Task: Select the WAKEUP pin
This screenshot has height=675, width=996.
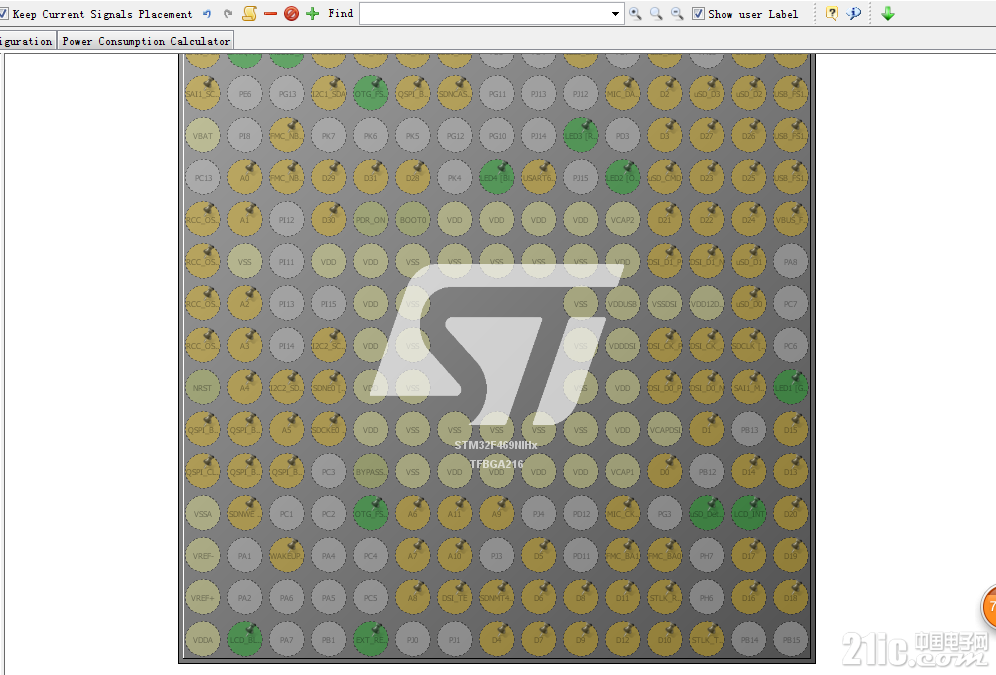Action: (286, 556)
